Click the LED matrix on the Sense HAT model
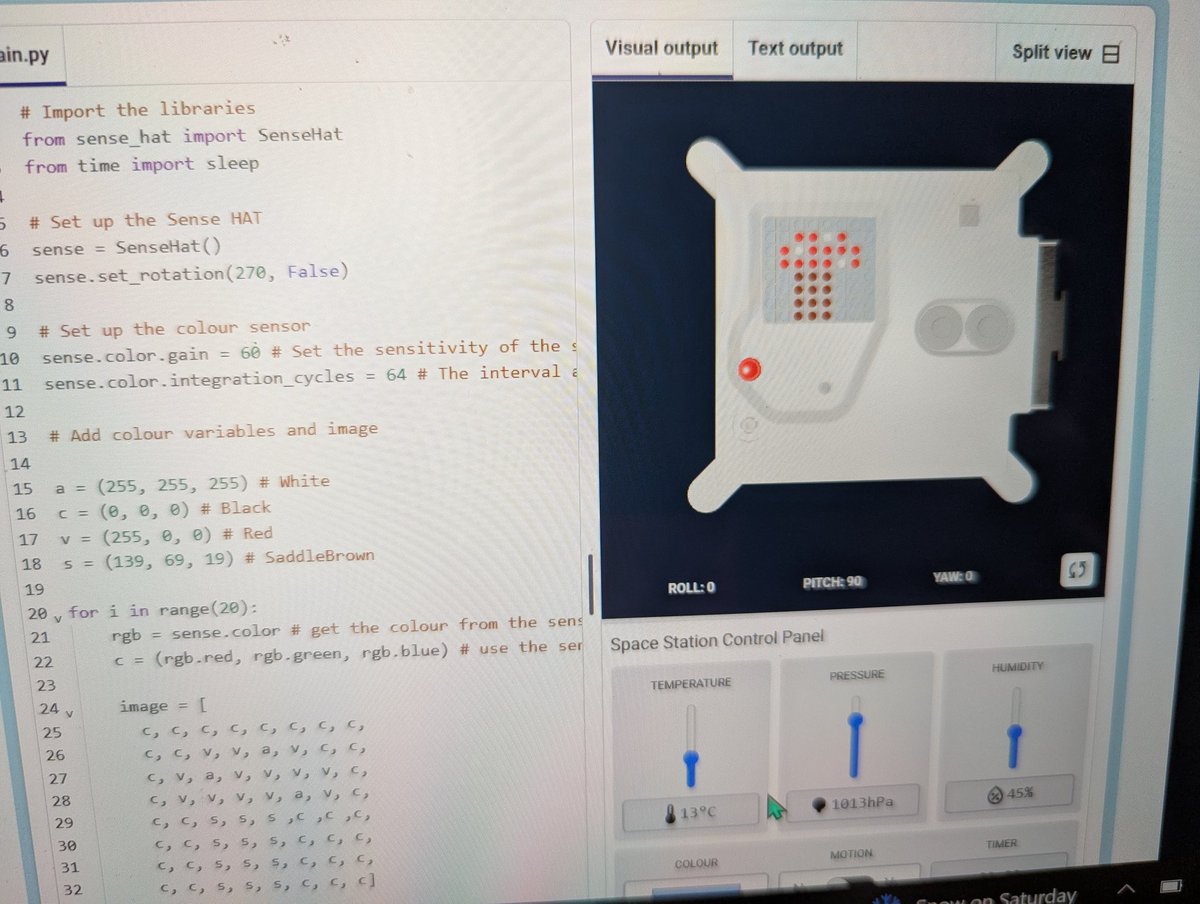The height and width of the screenshot is (904, 1200). (x=819, y=269)
